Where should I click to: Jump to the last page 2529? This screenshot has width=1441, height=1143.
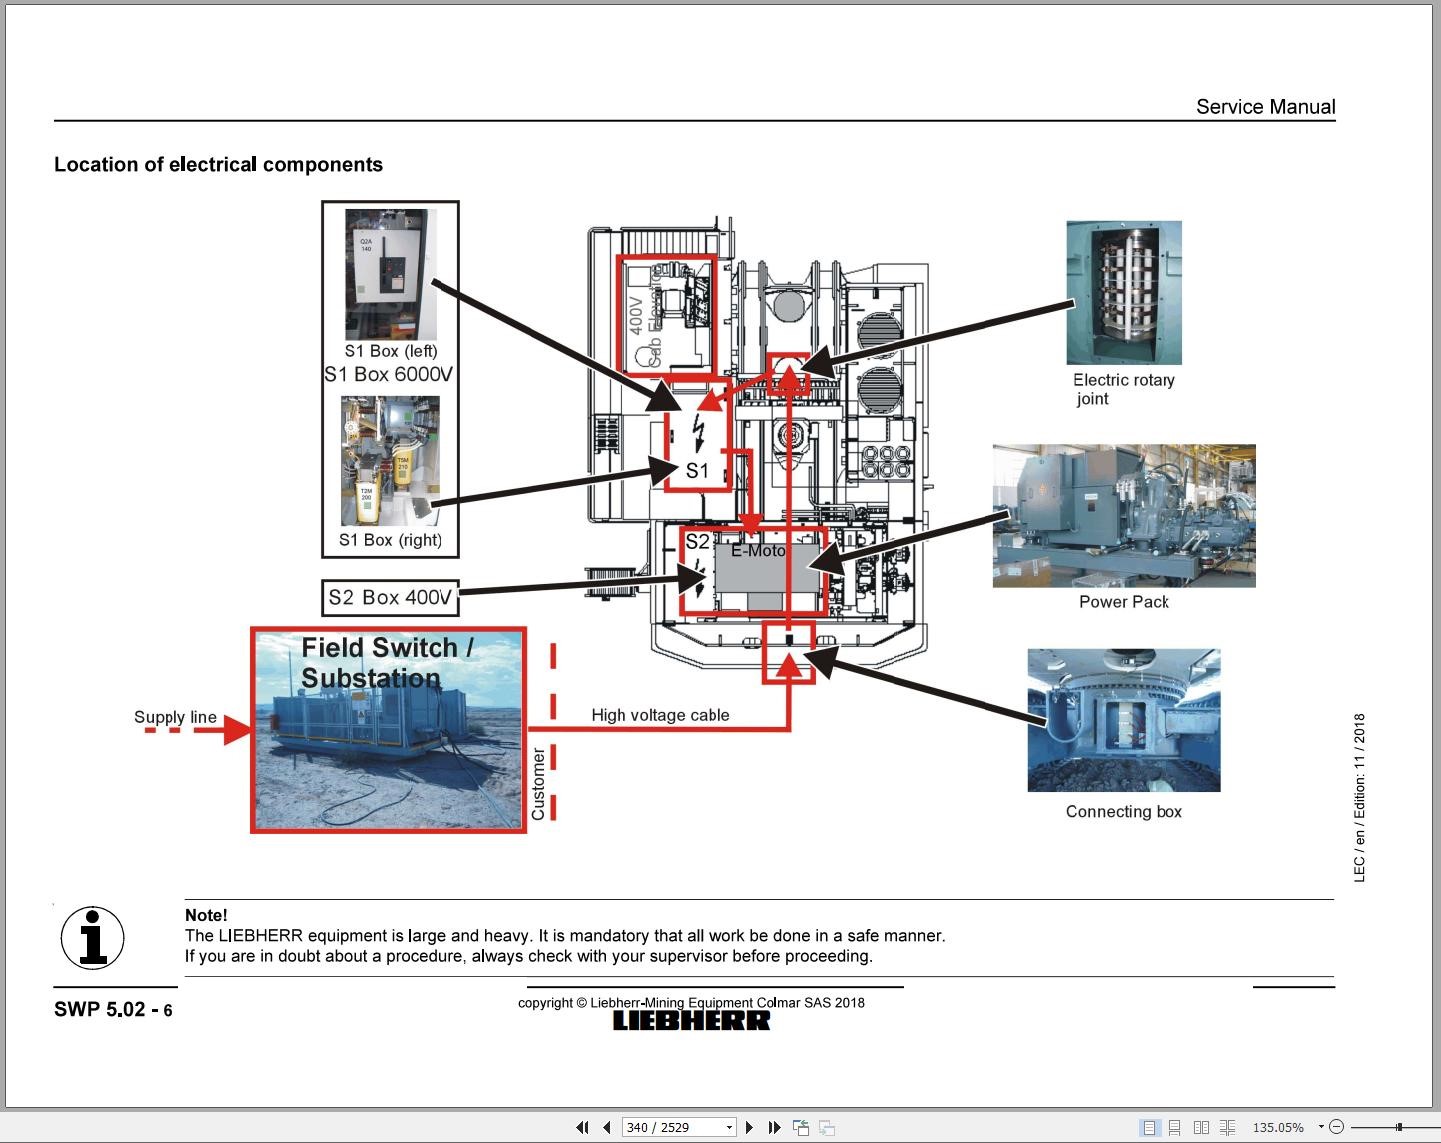coord(775,1127)
